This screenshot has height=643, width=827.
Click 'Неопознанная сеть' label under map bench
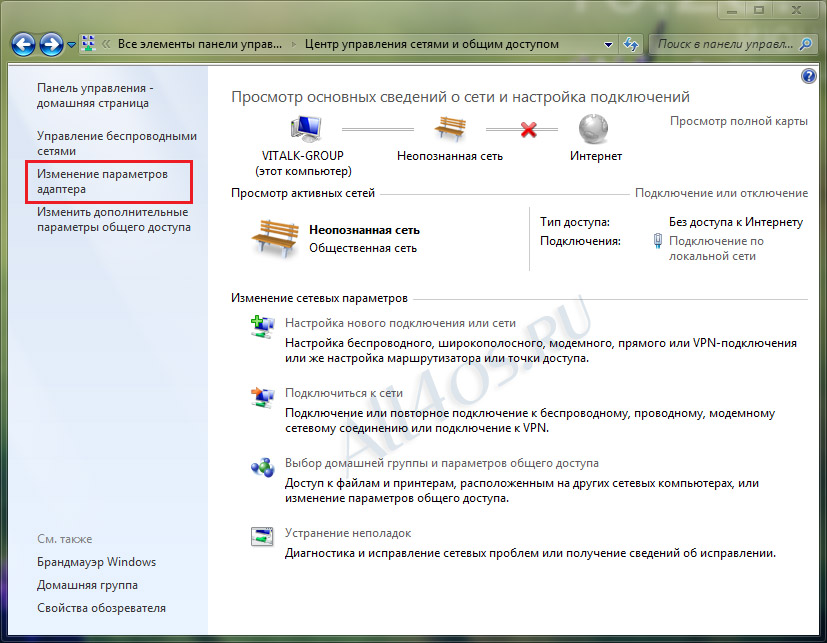point(450,156)
